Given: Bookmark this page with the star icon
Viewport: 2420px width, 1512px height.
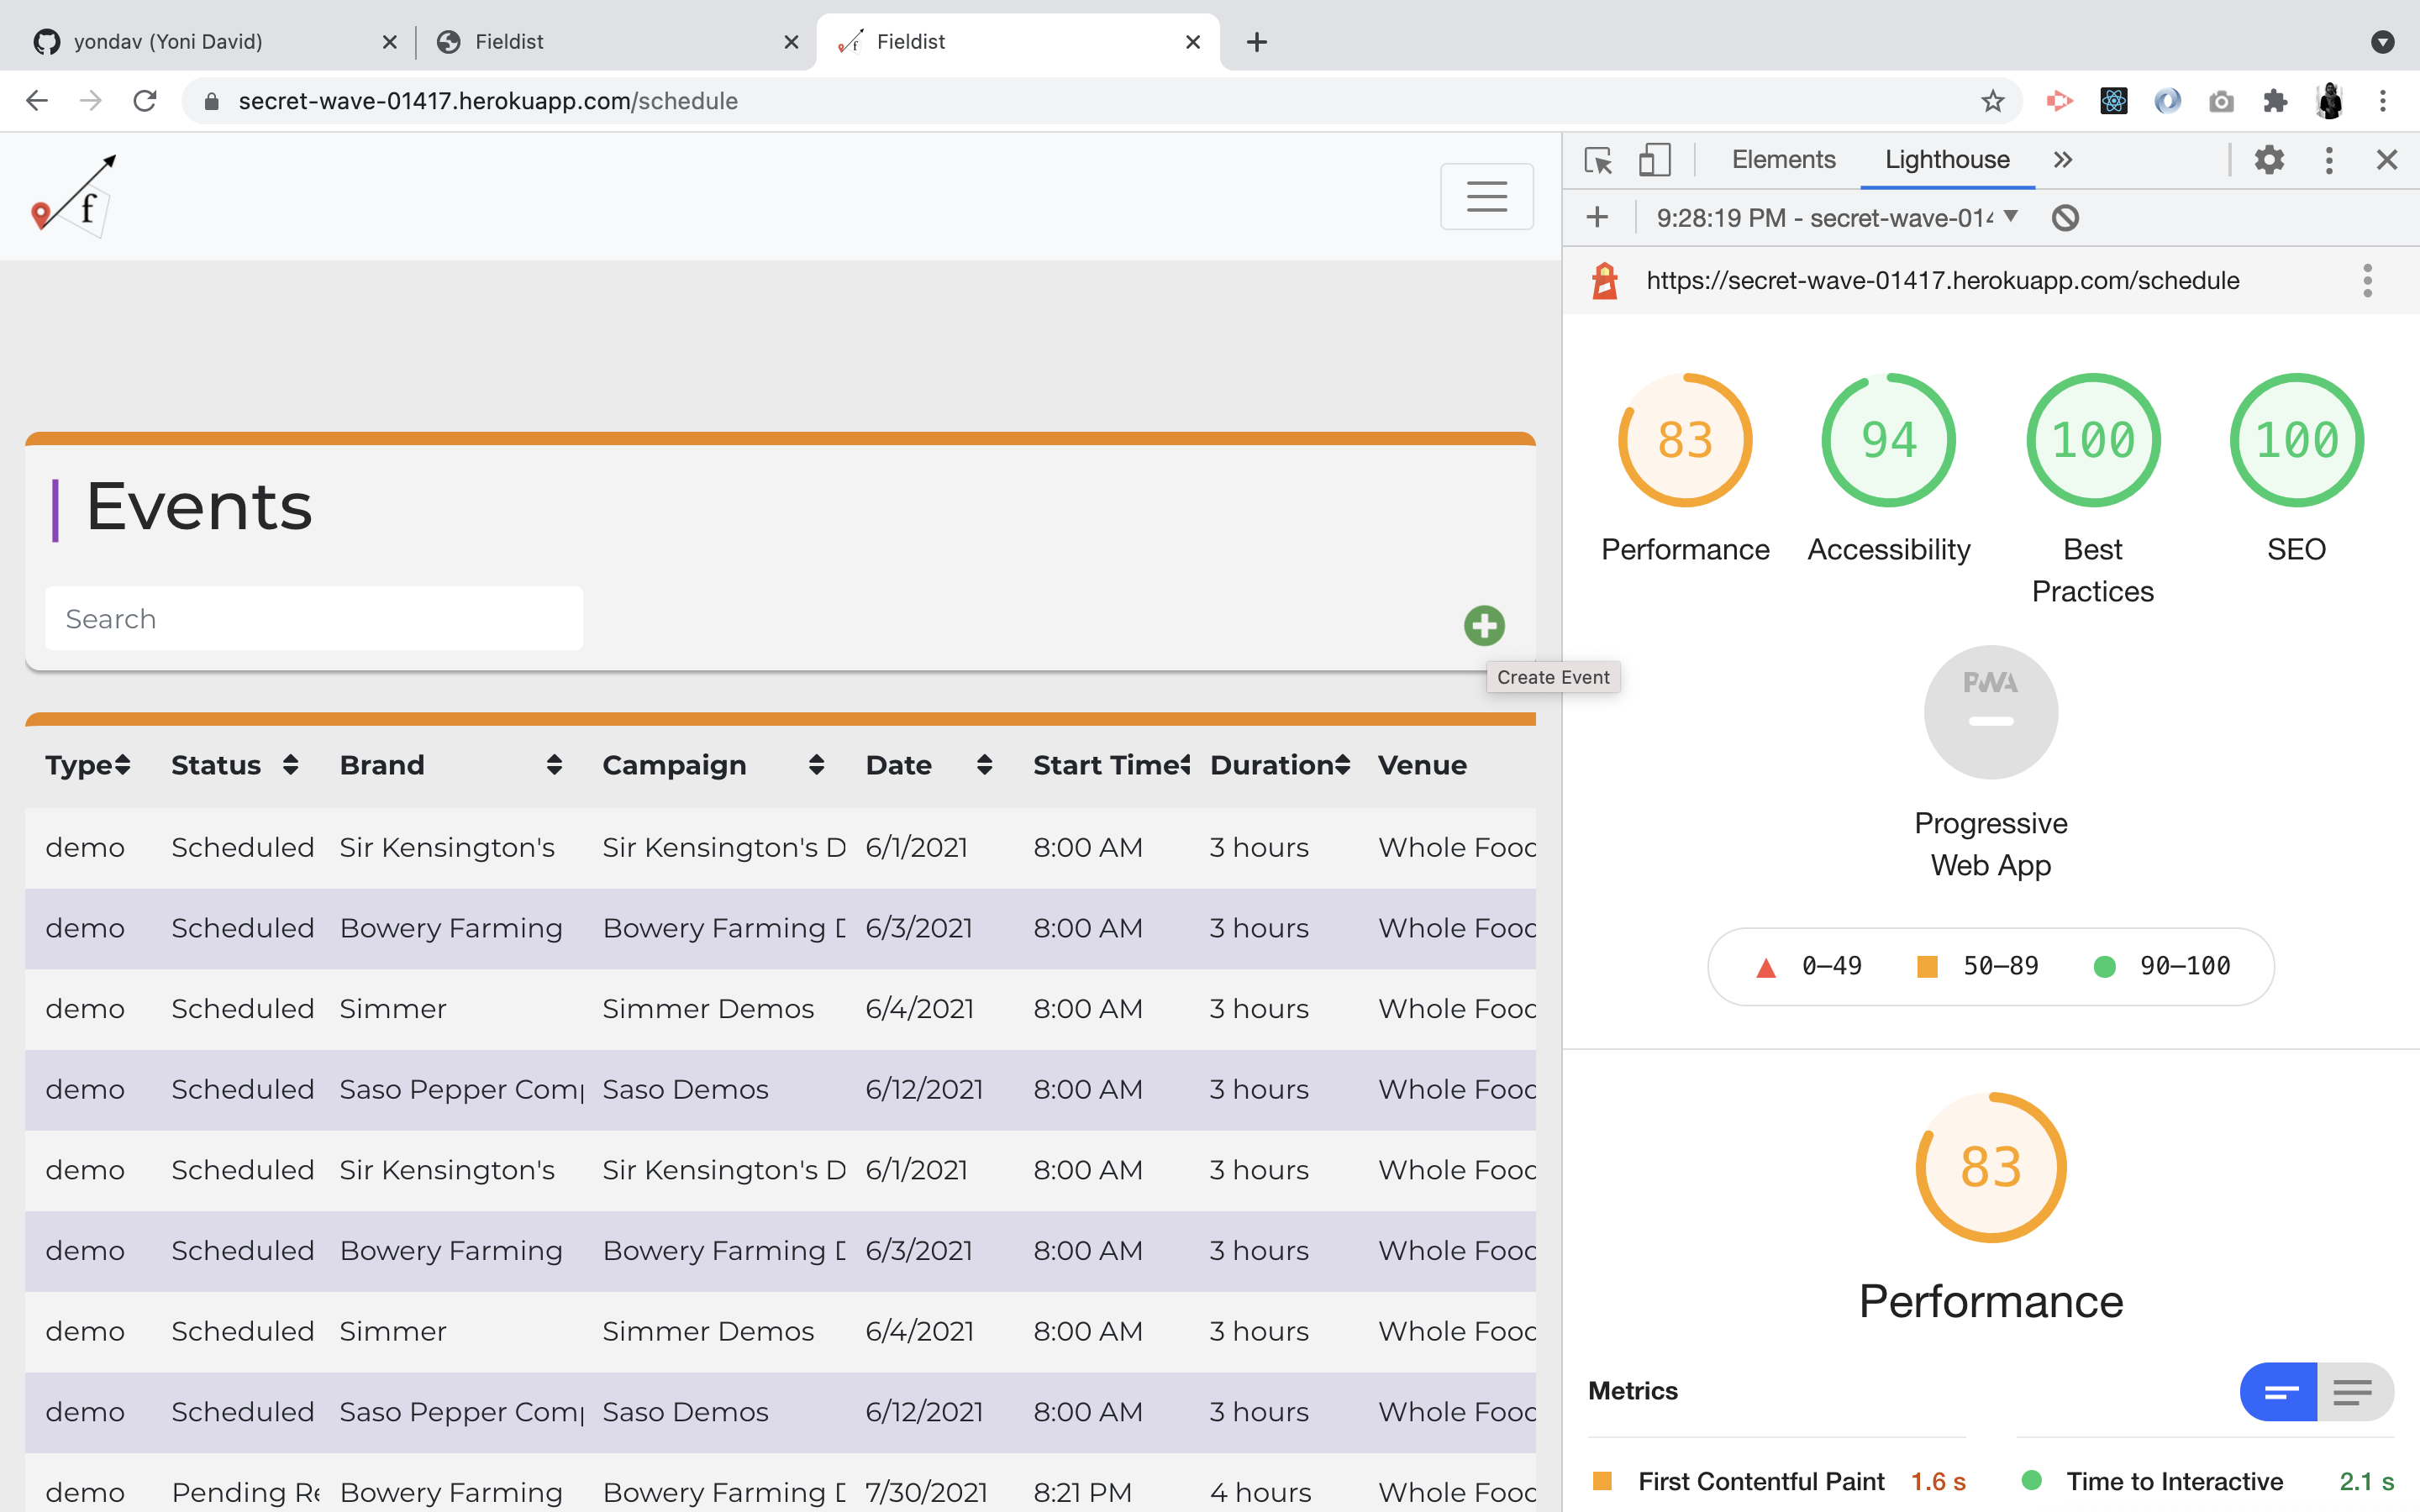Looking at the screenshot, I should [1992, 101].
